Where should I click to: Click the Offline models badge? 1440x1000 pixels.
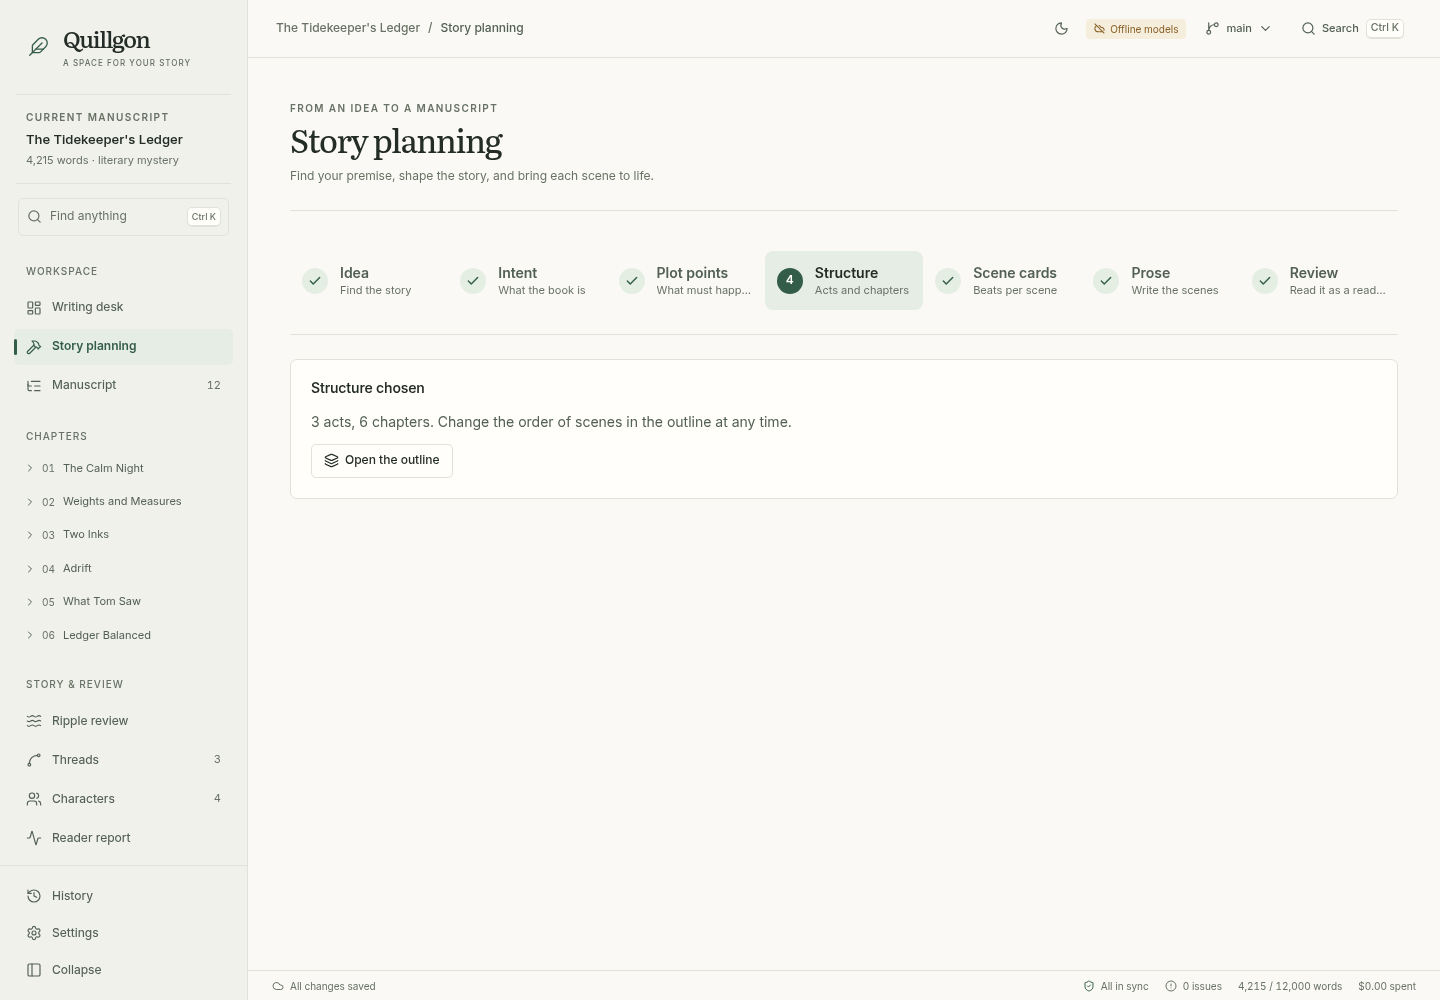point(1136,29)
